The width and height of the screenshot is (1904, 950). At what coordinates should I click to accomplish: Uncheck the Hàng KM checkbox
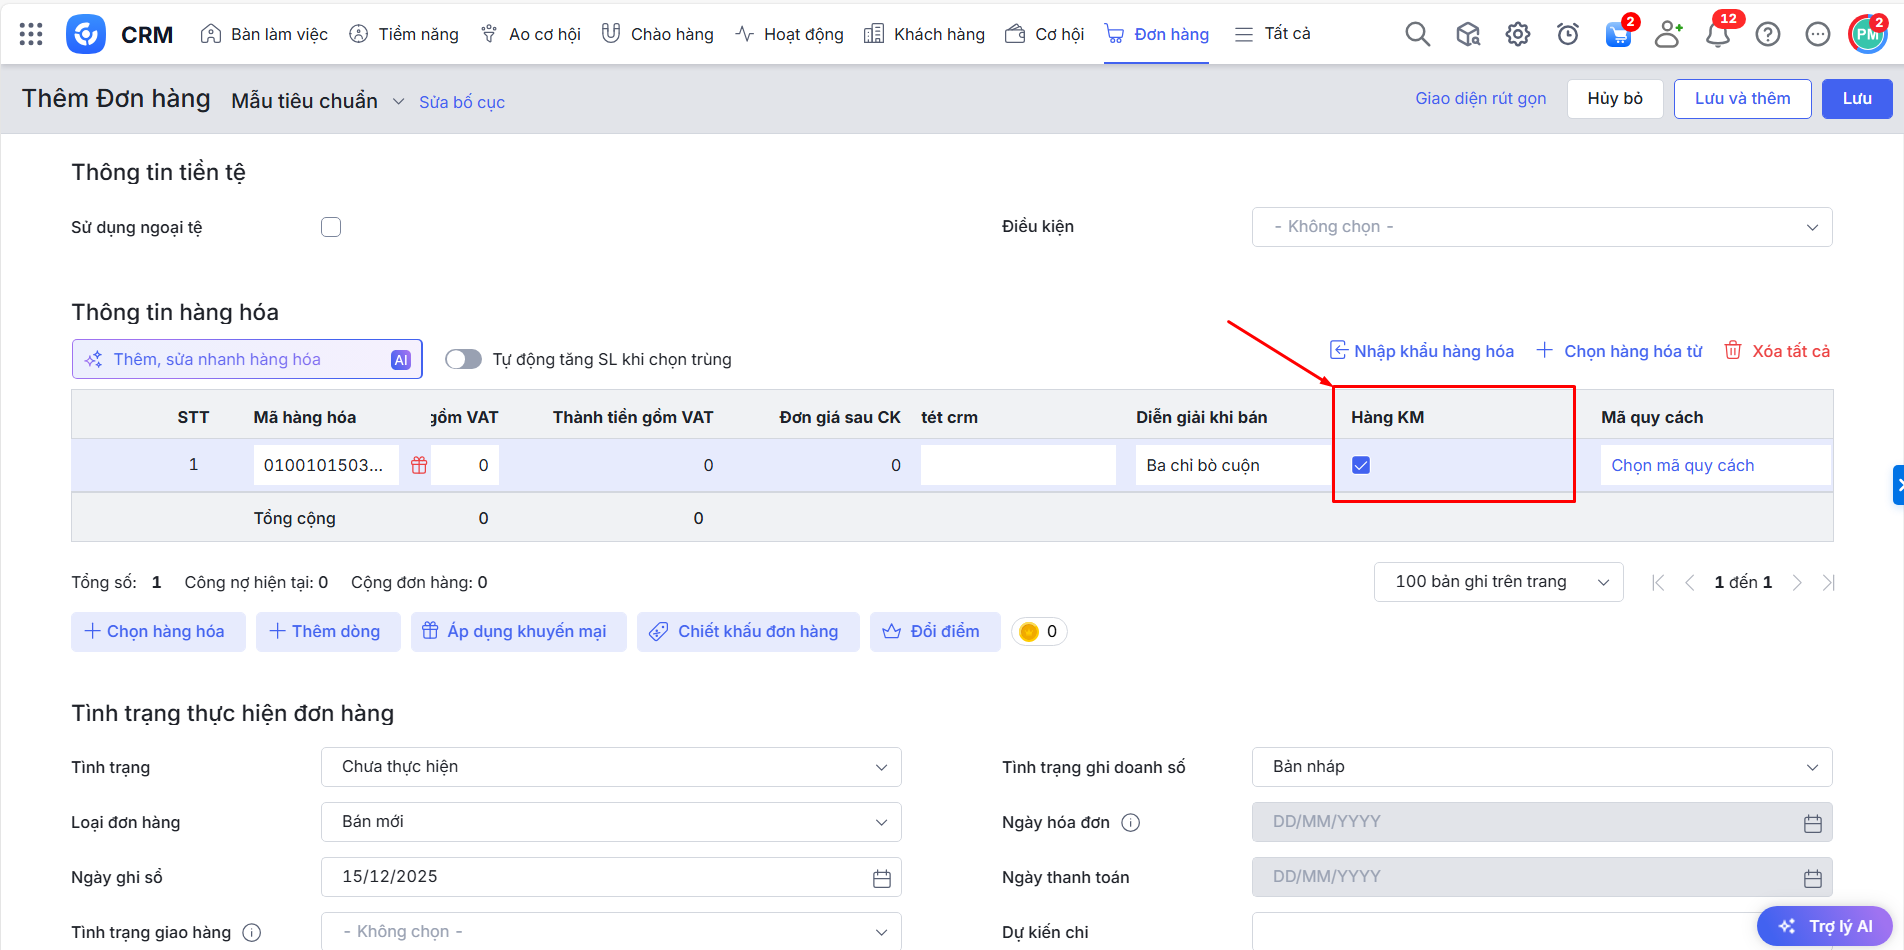(1361, 465)
